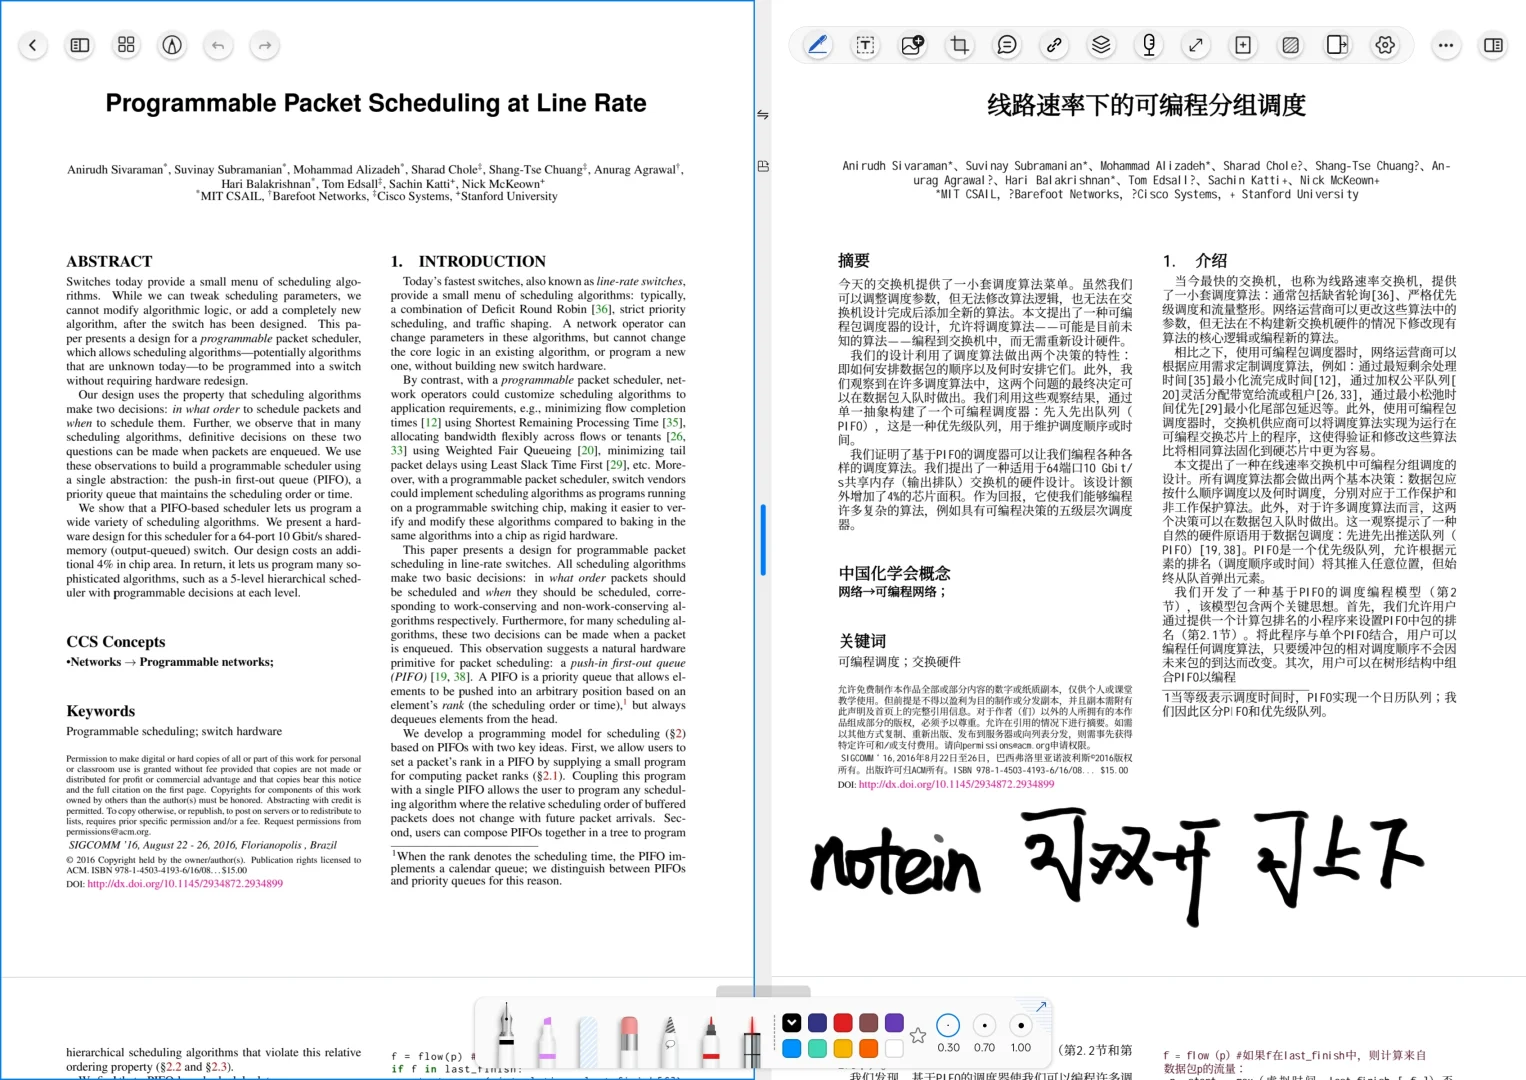Navigate back with the arrow button

tap(33, 45)
